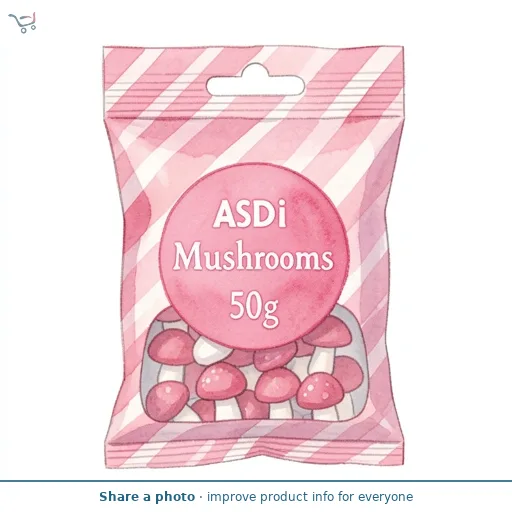Viewport: 512px width, 512px height.
Task: Click the striped top seal of the bag
Action: [x=253, y=82]
